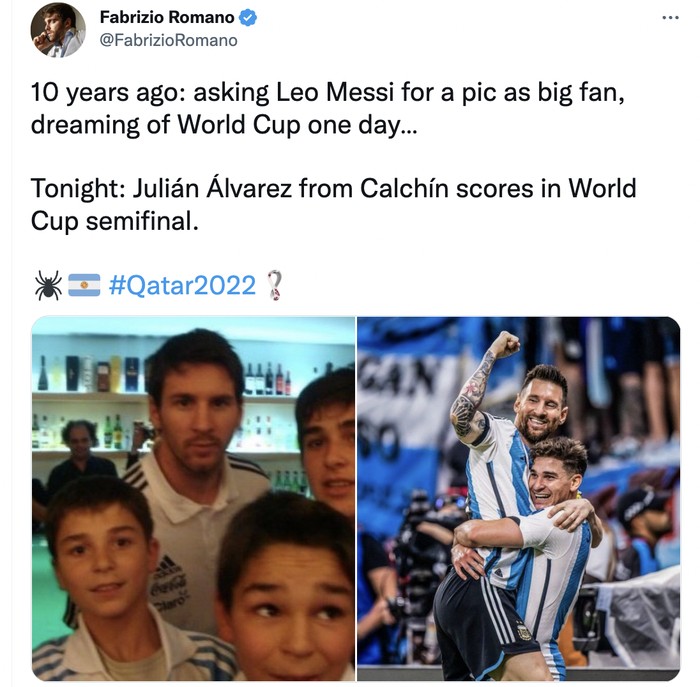This screenshot has width=700, height=687.
Task: Click the blue verified checkmark badge
Action: click(x=248, y=18)
